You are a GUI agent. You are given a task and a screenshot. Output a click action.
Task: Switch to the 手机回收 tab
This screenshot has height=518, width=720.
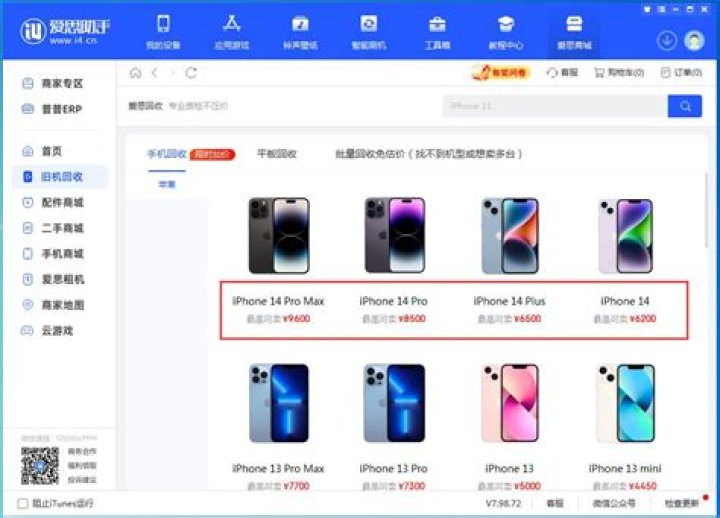tap(167, 154)
